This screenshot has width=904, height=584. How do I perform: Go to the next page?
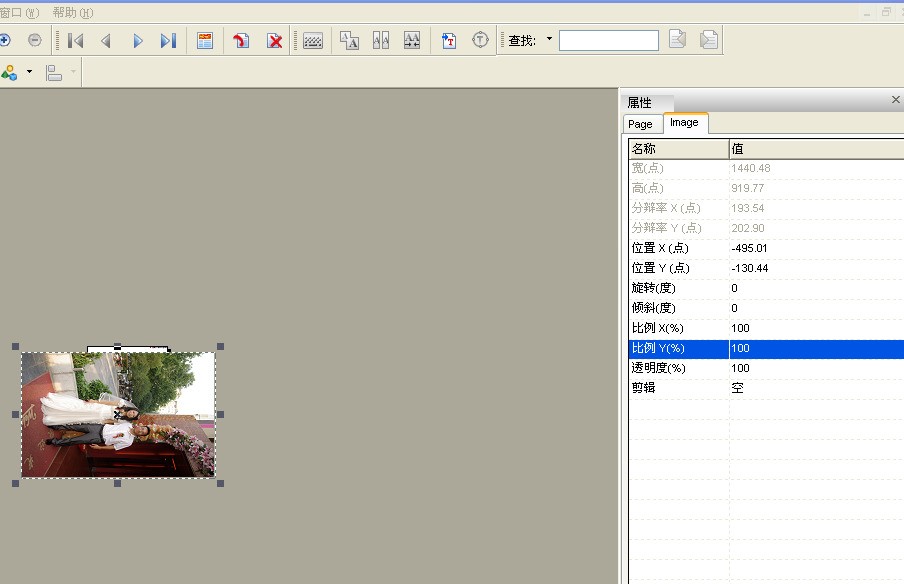click(138, 41)
